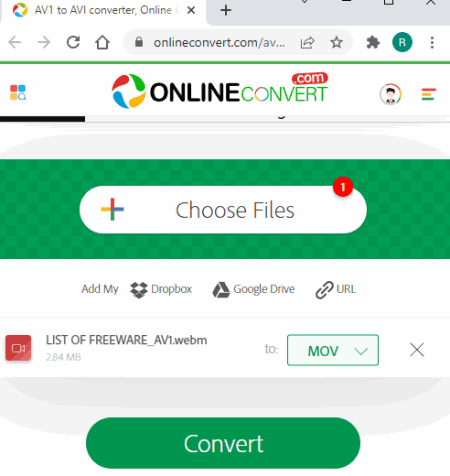The image size is (450, 476).
Task: Open the user profile avatar icon
Action: (x=390, y=94)
